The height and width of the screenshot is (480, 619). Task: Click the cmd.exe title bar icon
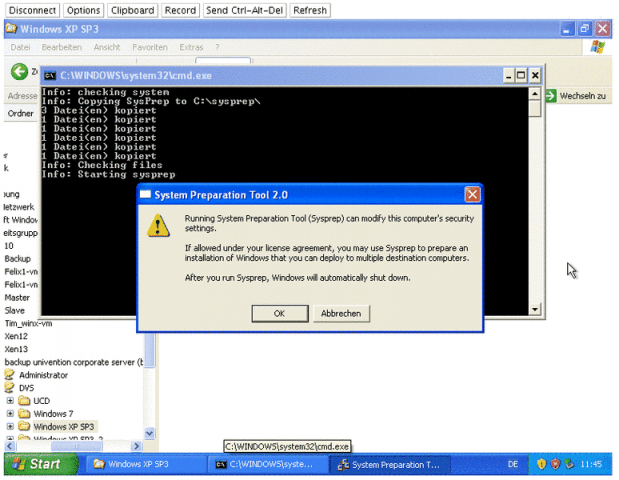pos(50,75)
